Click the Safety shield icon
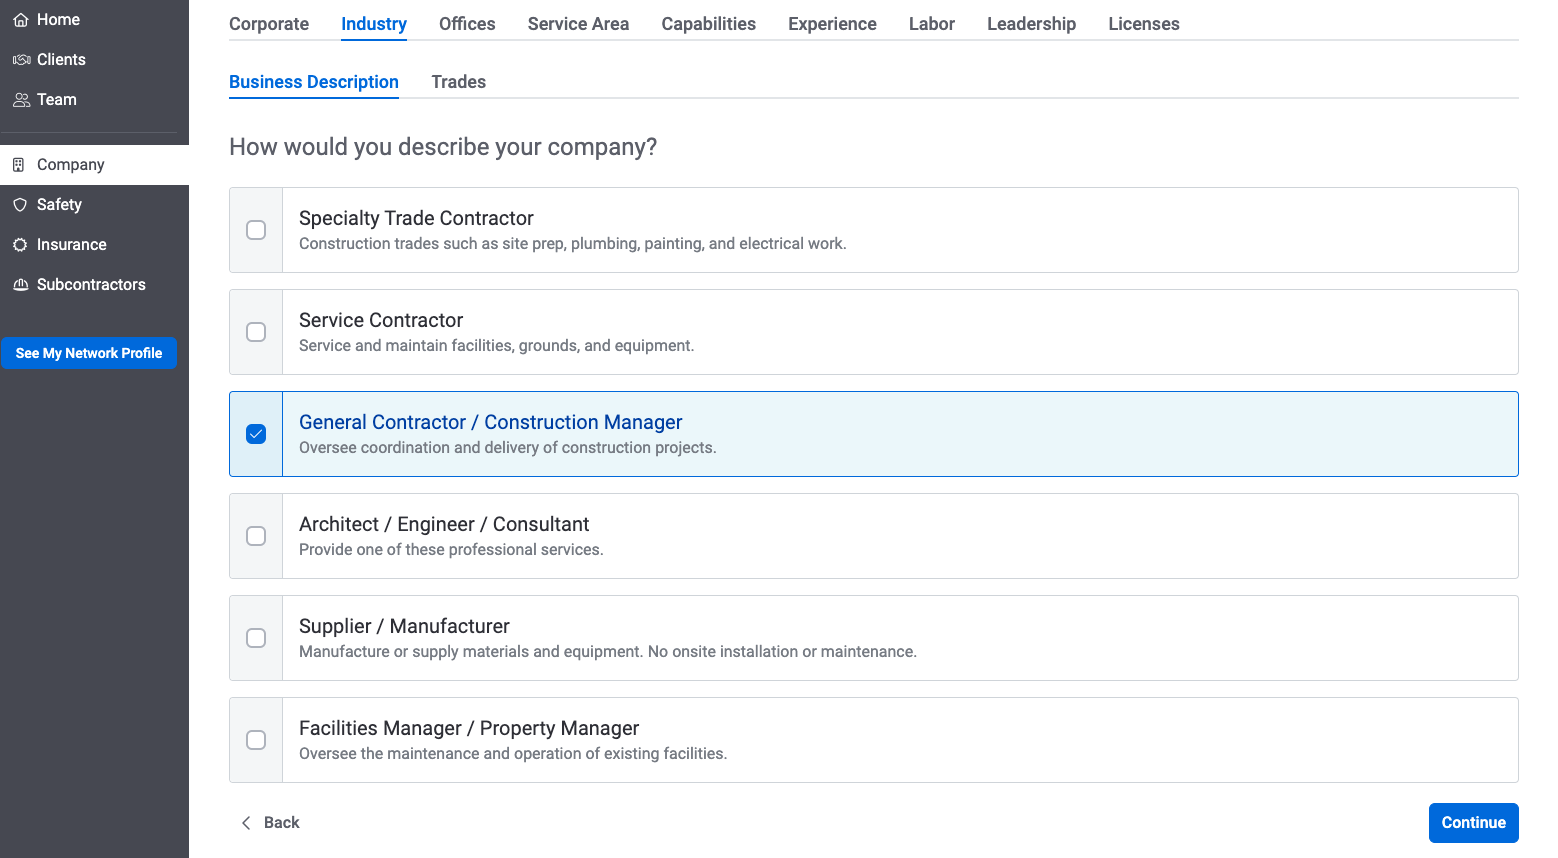This screenshot has height=858, width=1558. click(x=20, y=205)
